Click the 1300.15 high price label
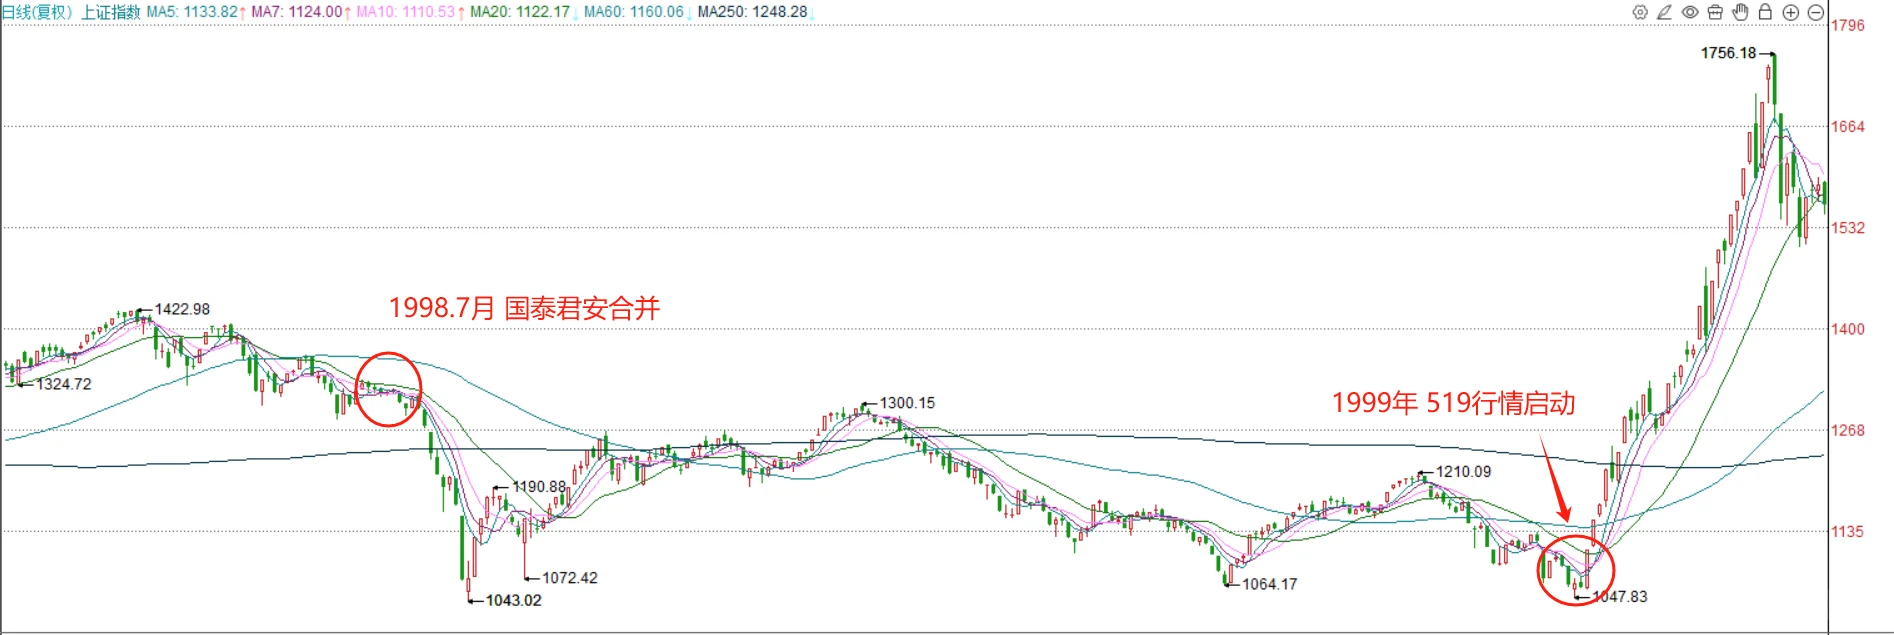 907,403
